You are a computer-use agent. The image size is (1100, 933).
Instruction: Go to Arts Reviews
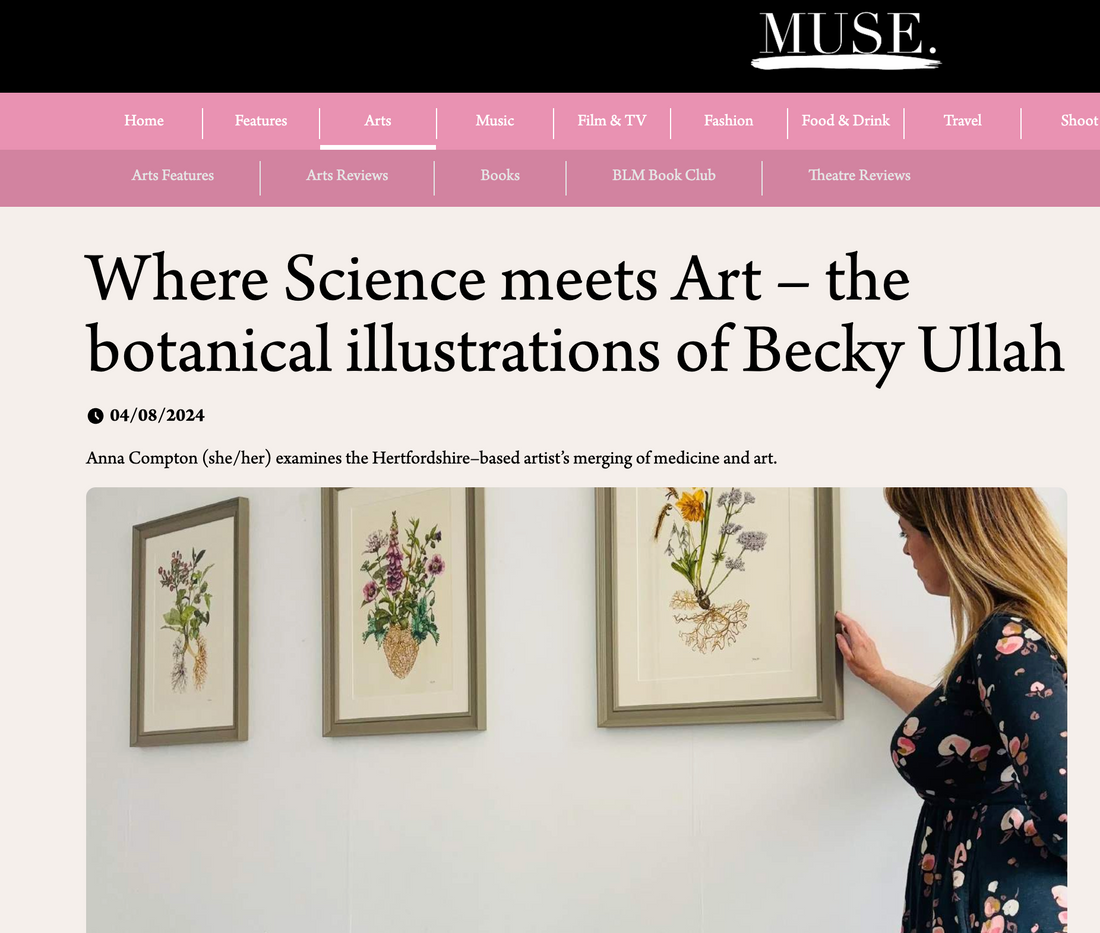[347, 176]
